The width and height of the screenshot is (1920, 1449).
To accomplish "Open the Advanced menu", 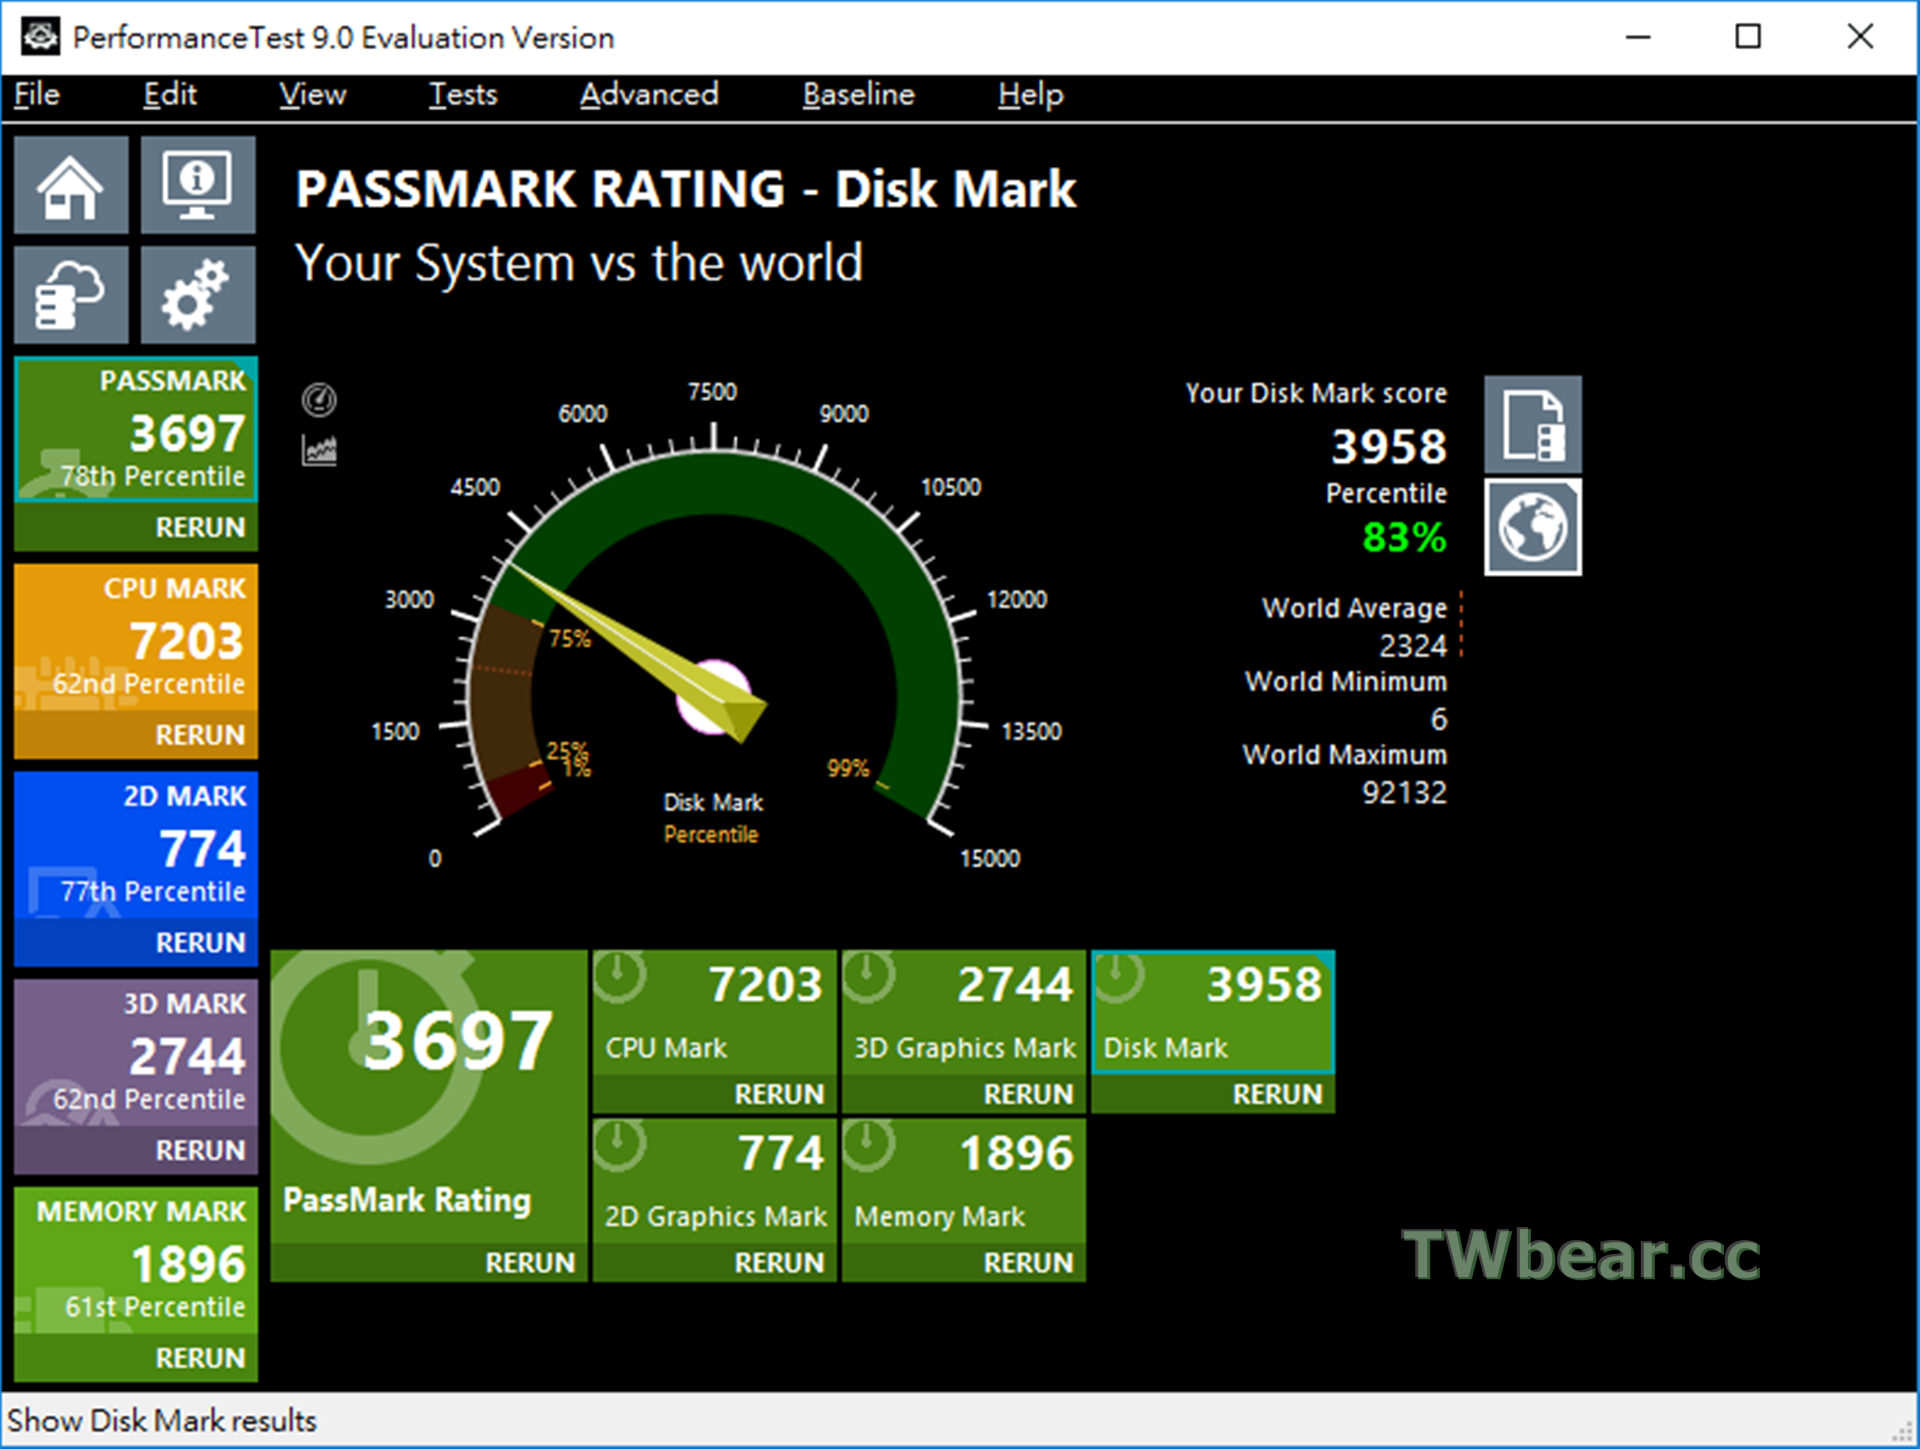I will pos(648,95).
